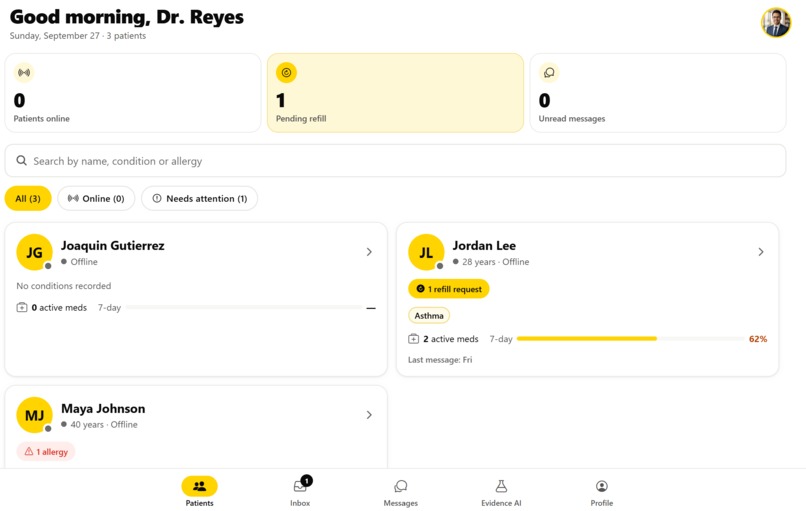Click the Asthma condition tag

coord(429,316)
